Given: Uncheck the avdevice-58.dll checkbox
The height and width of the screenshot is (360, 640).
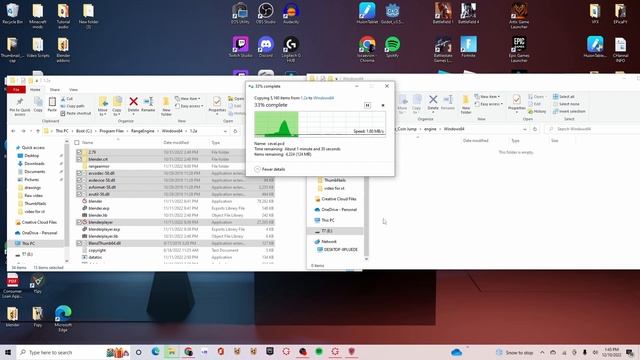Looking at the screenshot, I should [79, 180].
